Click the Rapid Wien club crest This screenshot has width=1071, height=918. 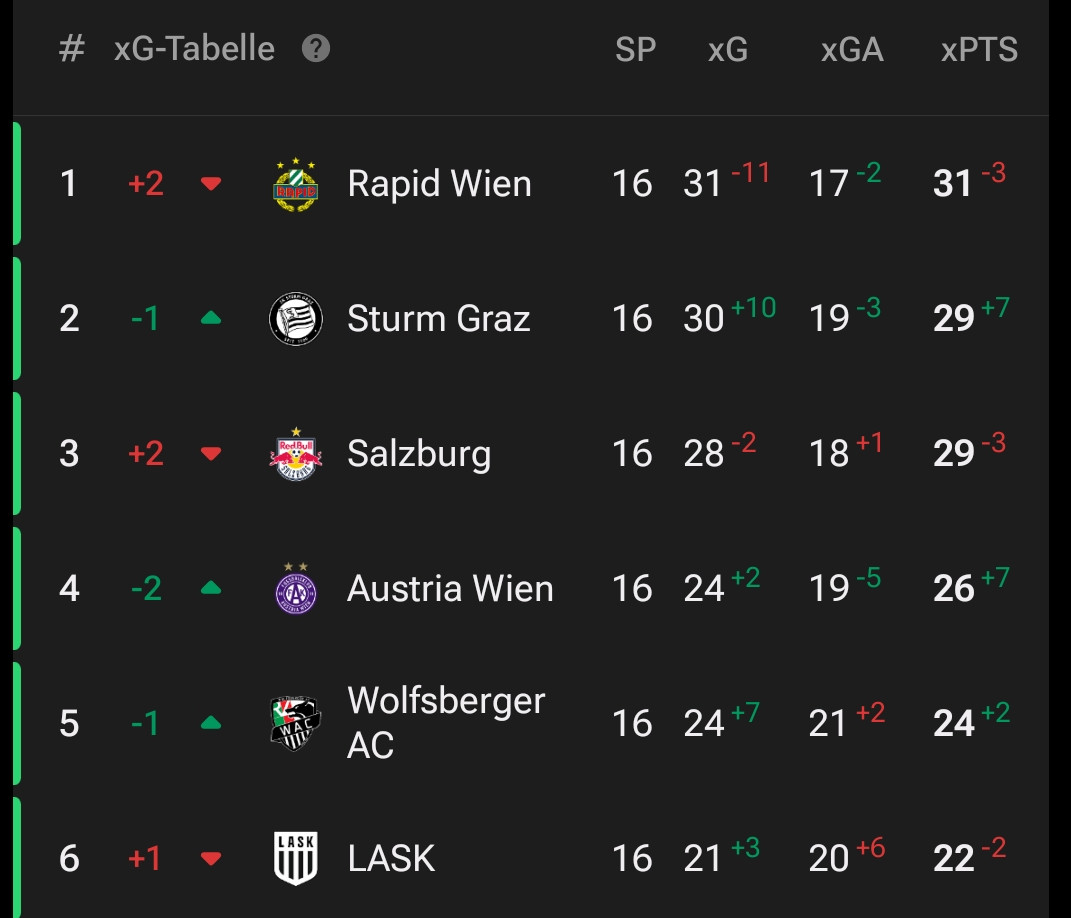click(x=296, y=184)
